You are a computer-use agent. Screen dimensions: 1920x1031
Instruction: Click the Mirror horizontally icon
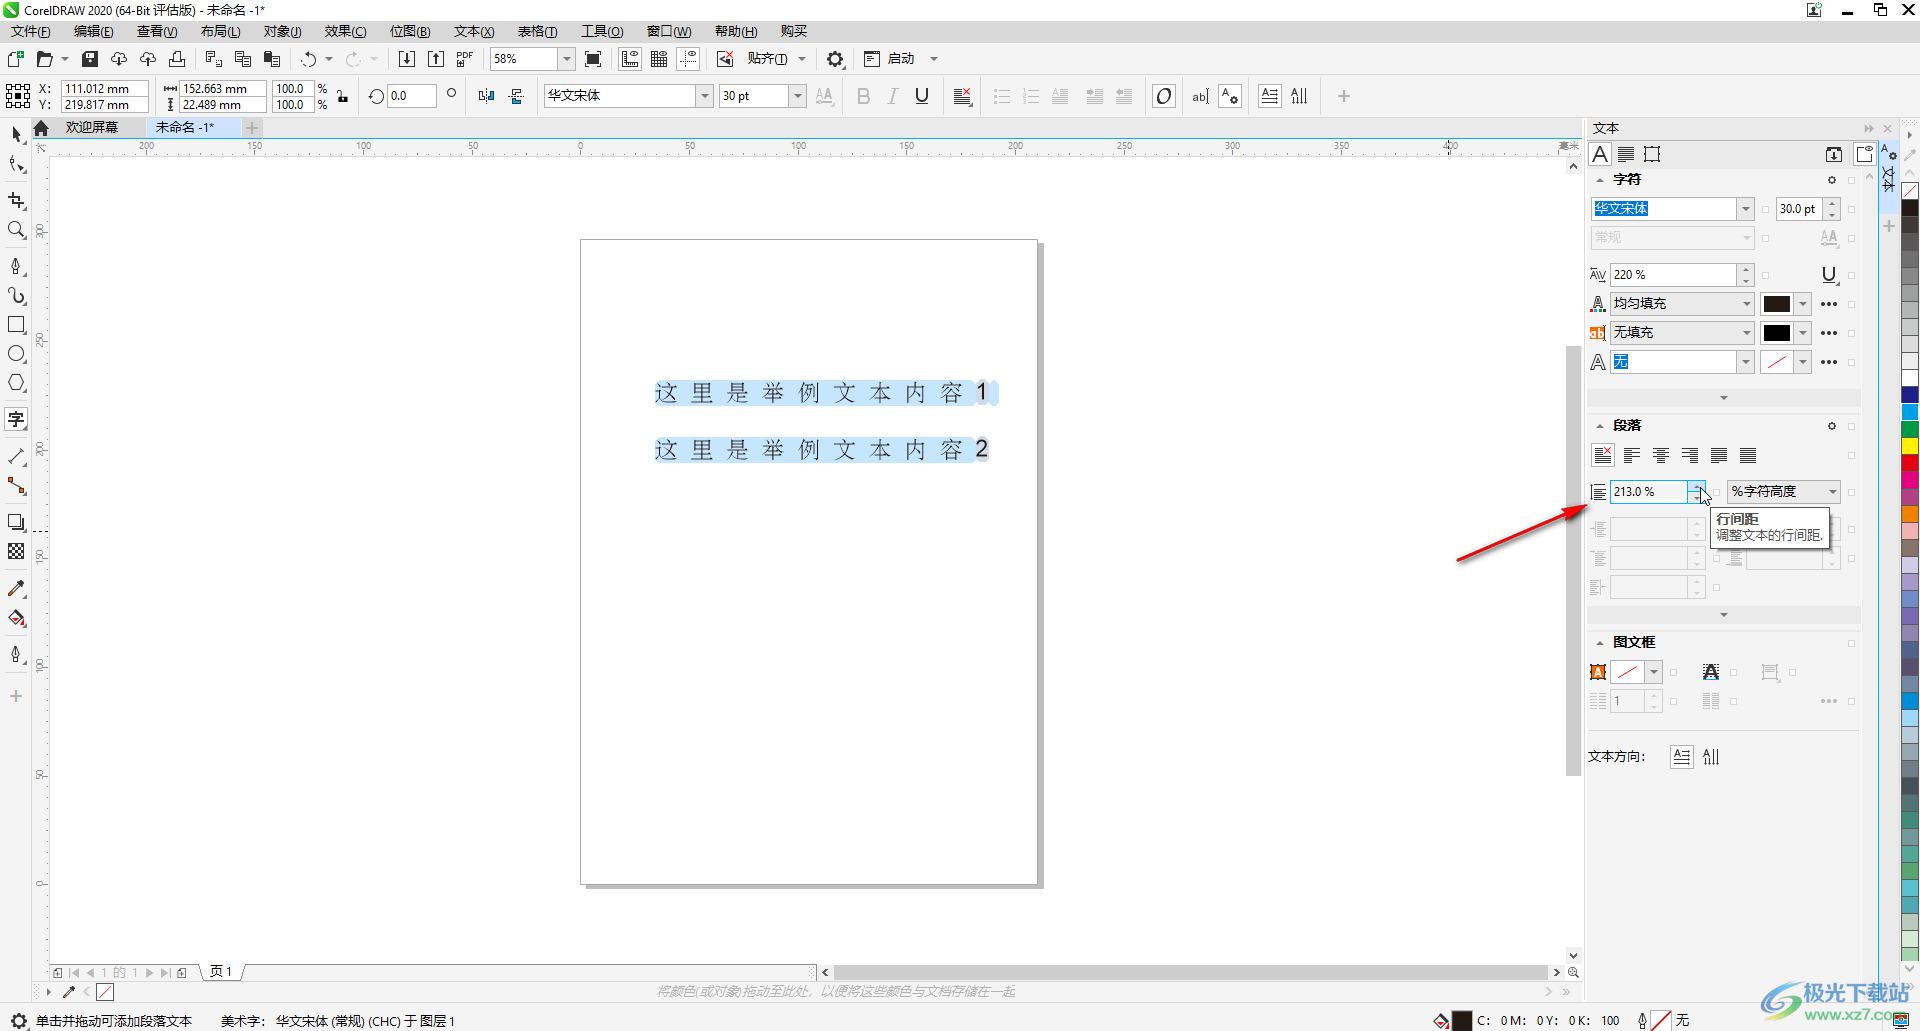coord(487,96)
